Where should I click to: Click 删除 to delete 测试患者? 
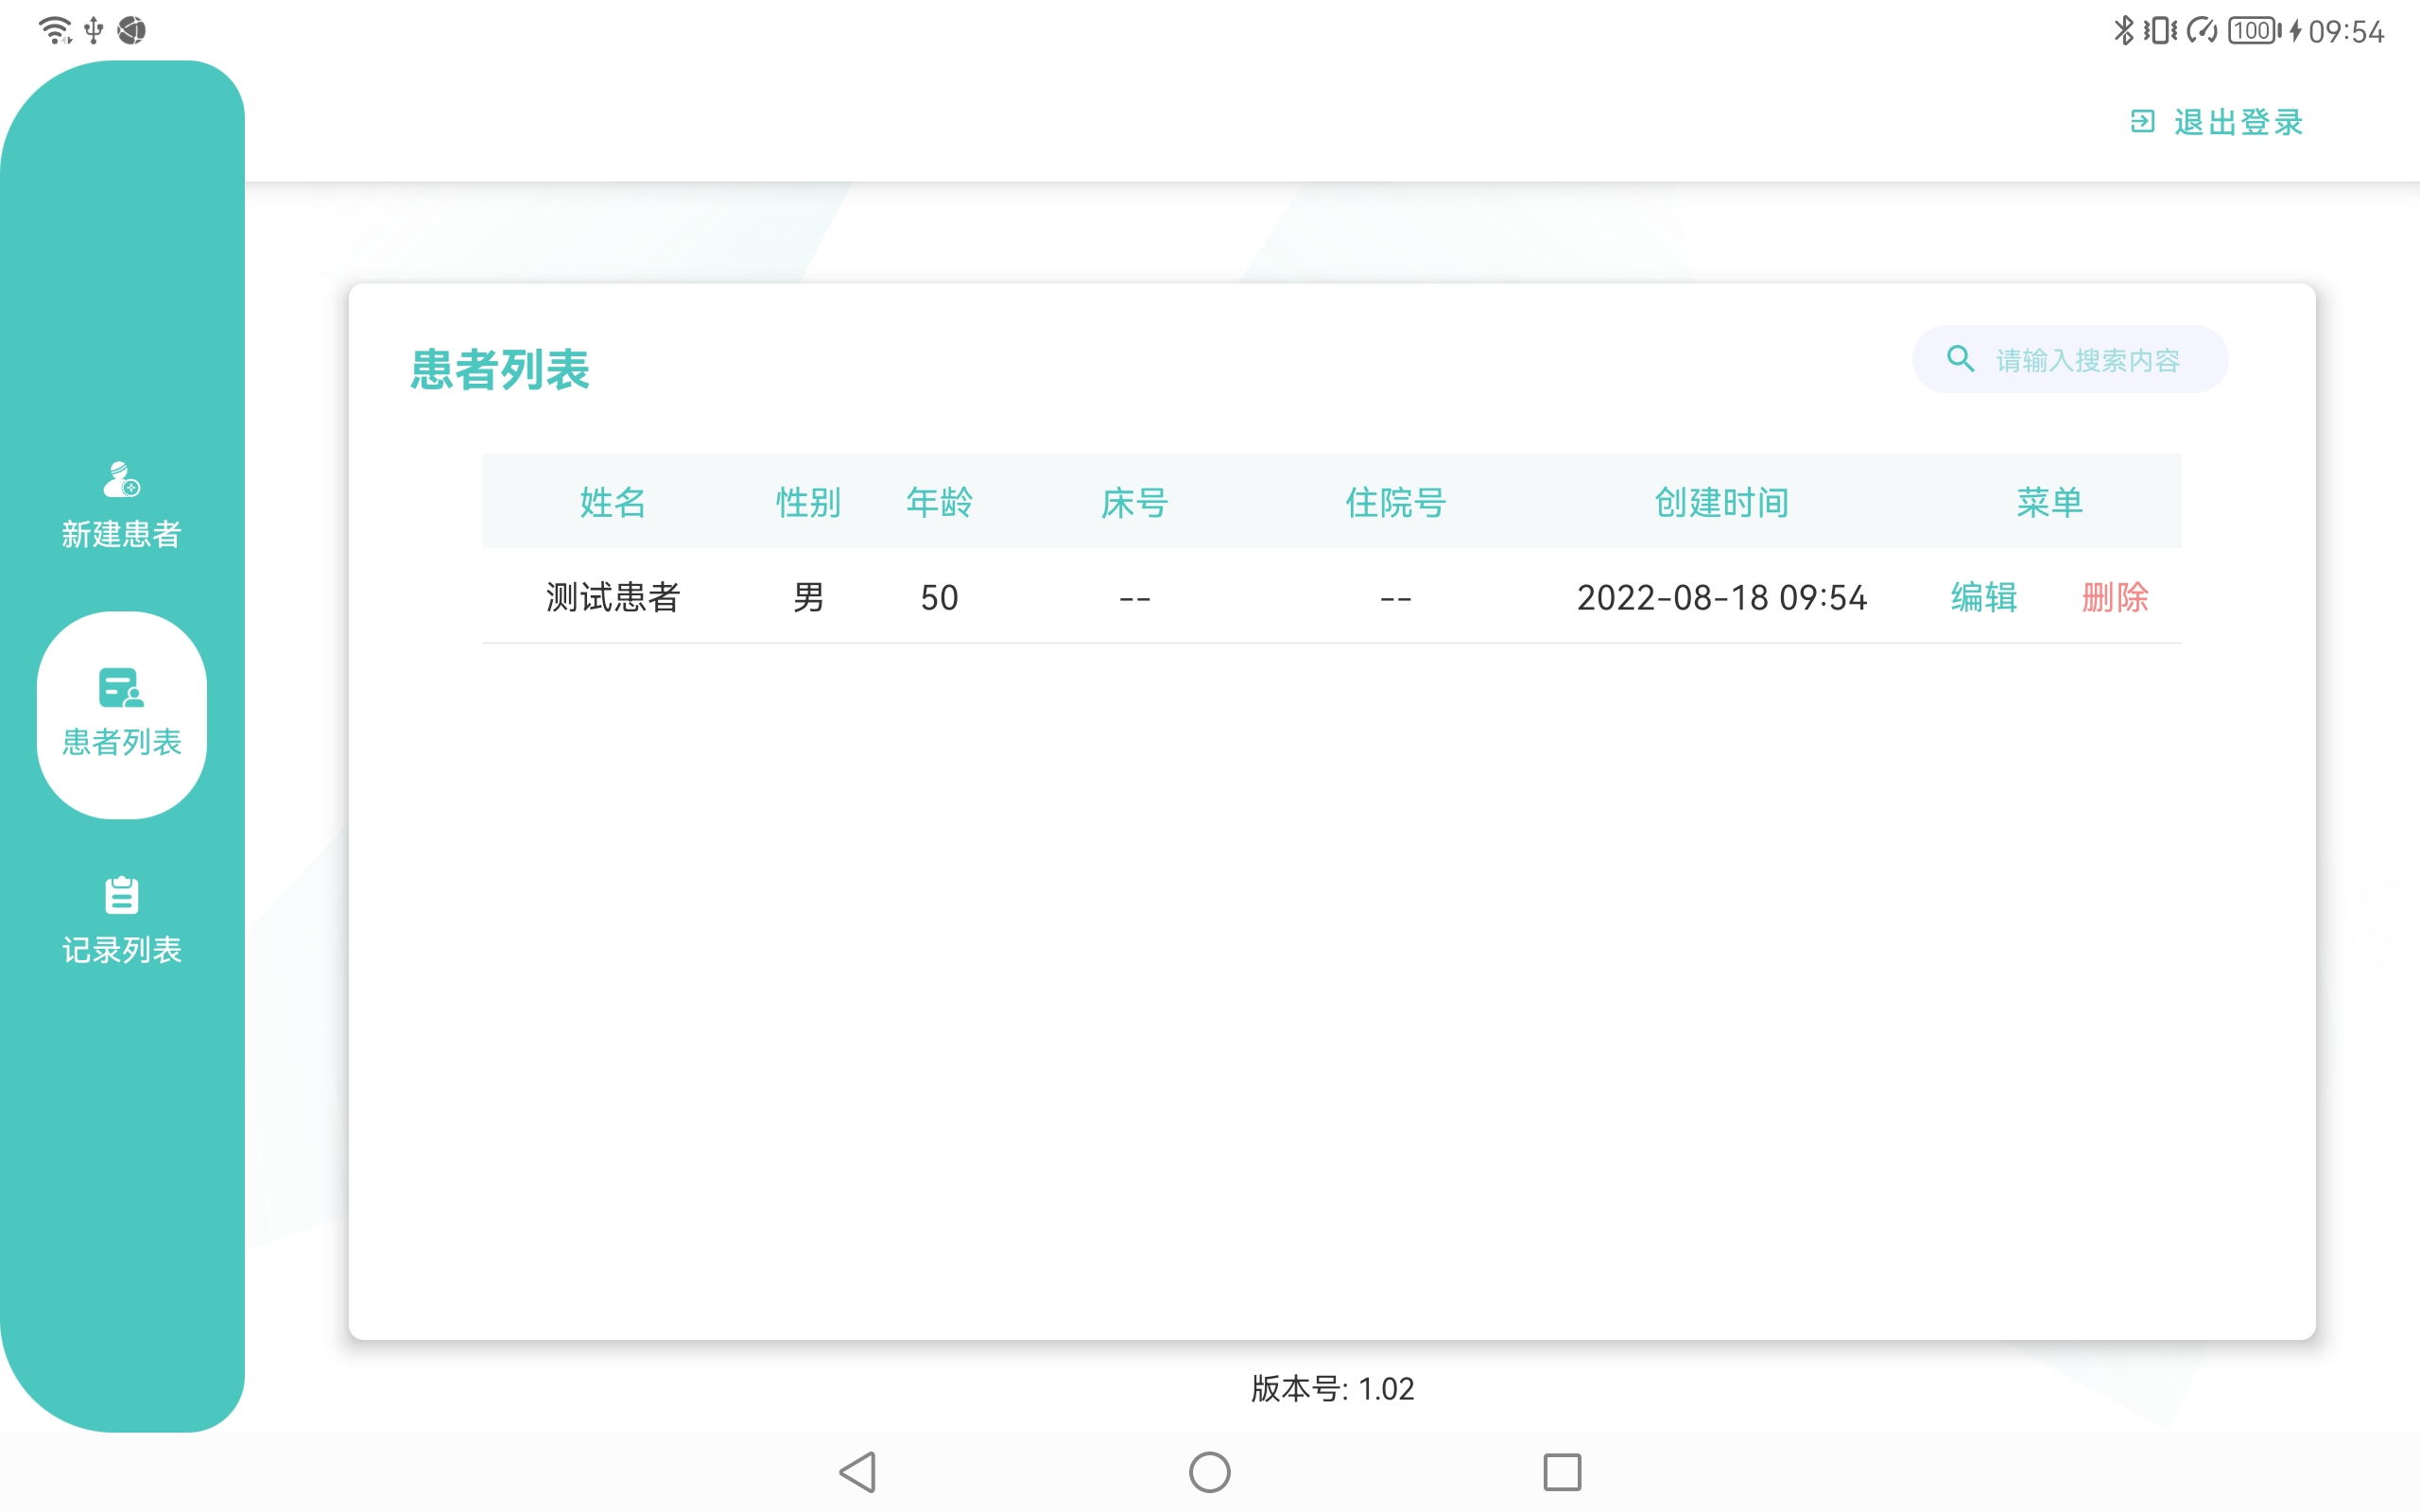click(x=2115, y=597)
